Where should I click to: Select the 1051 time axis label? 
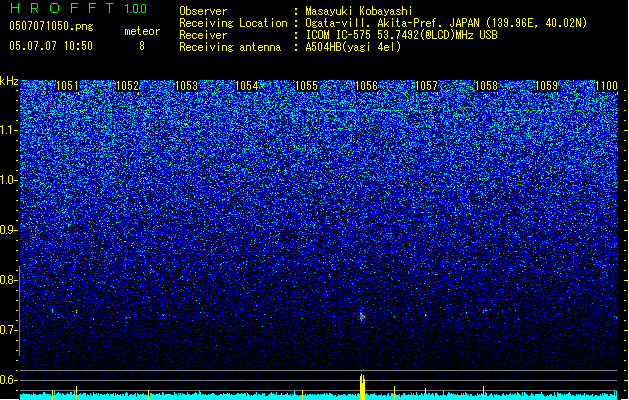pos(67,86)
